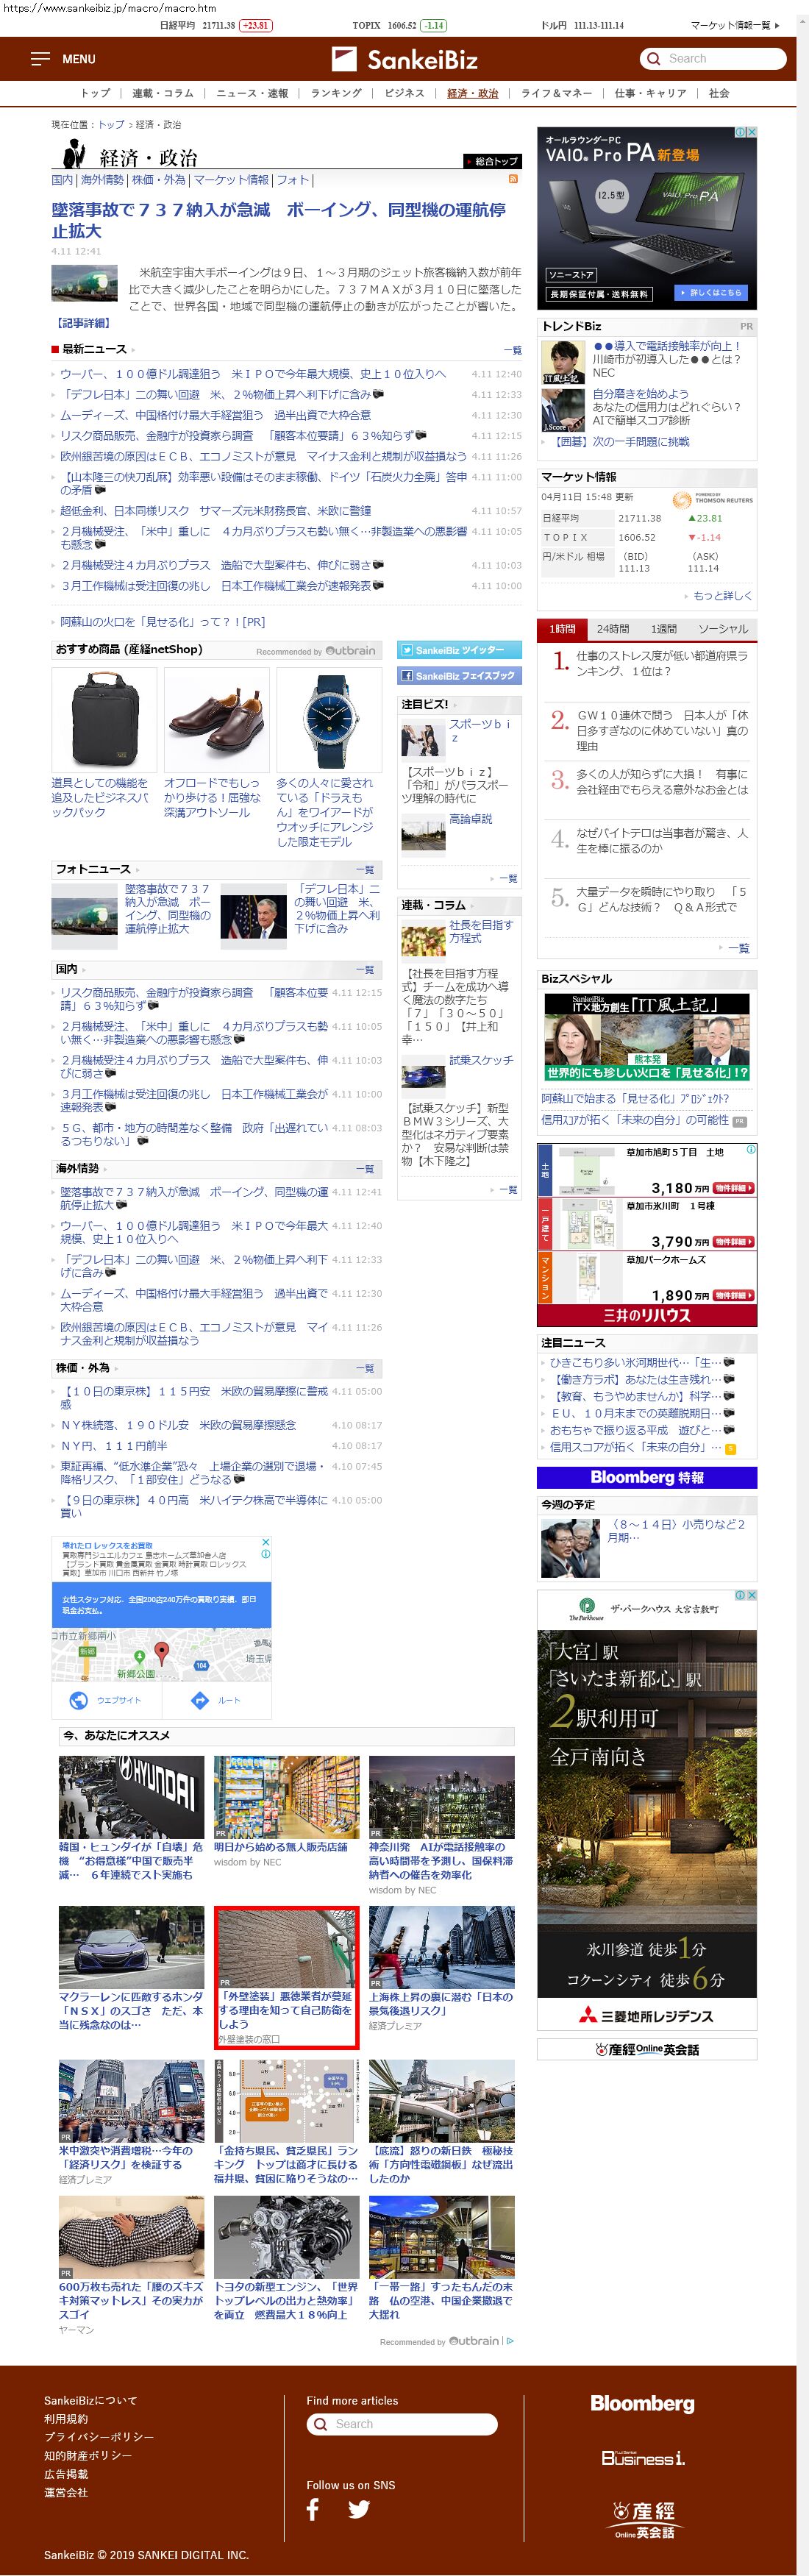
Task: Click 一覧 in フォトニュース header
Action: (x=365, y=870)
